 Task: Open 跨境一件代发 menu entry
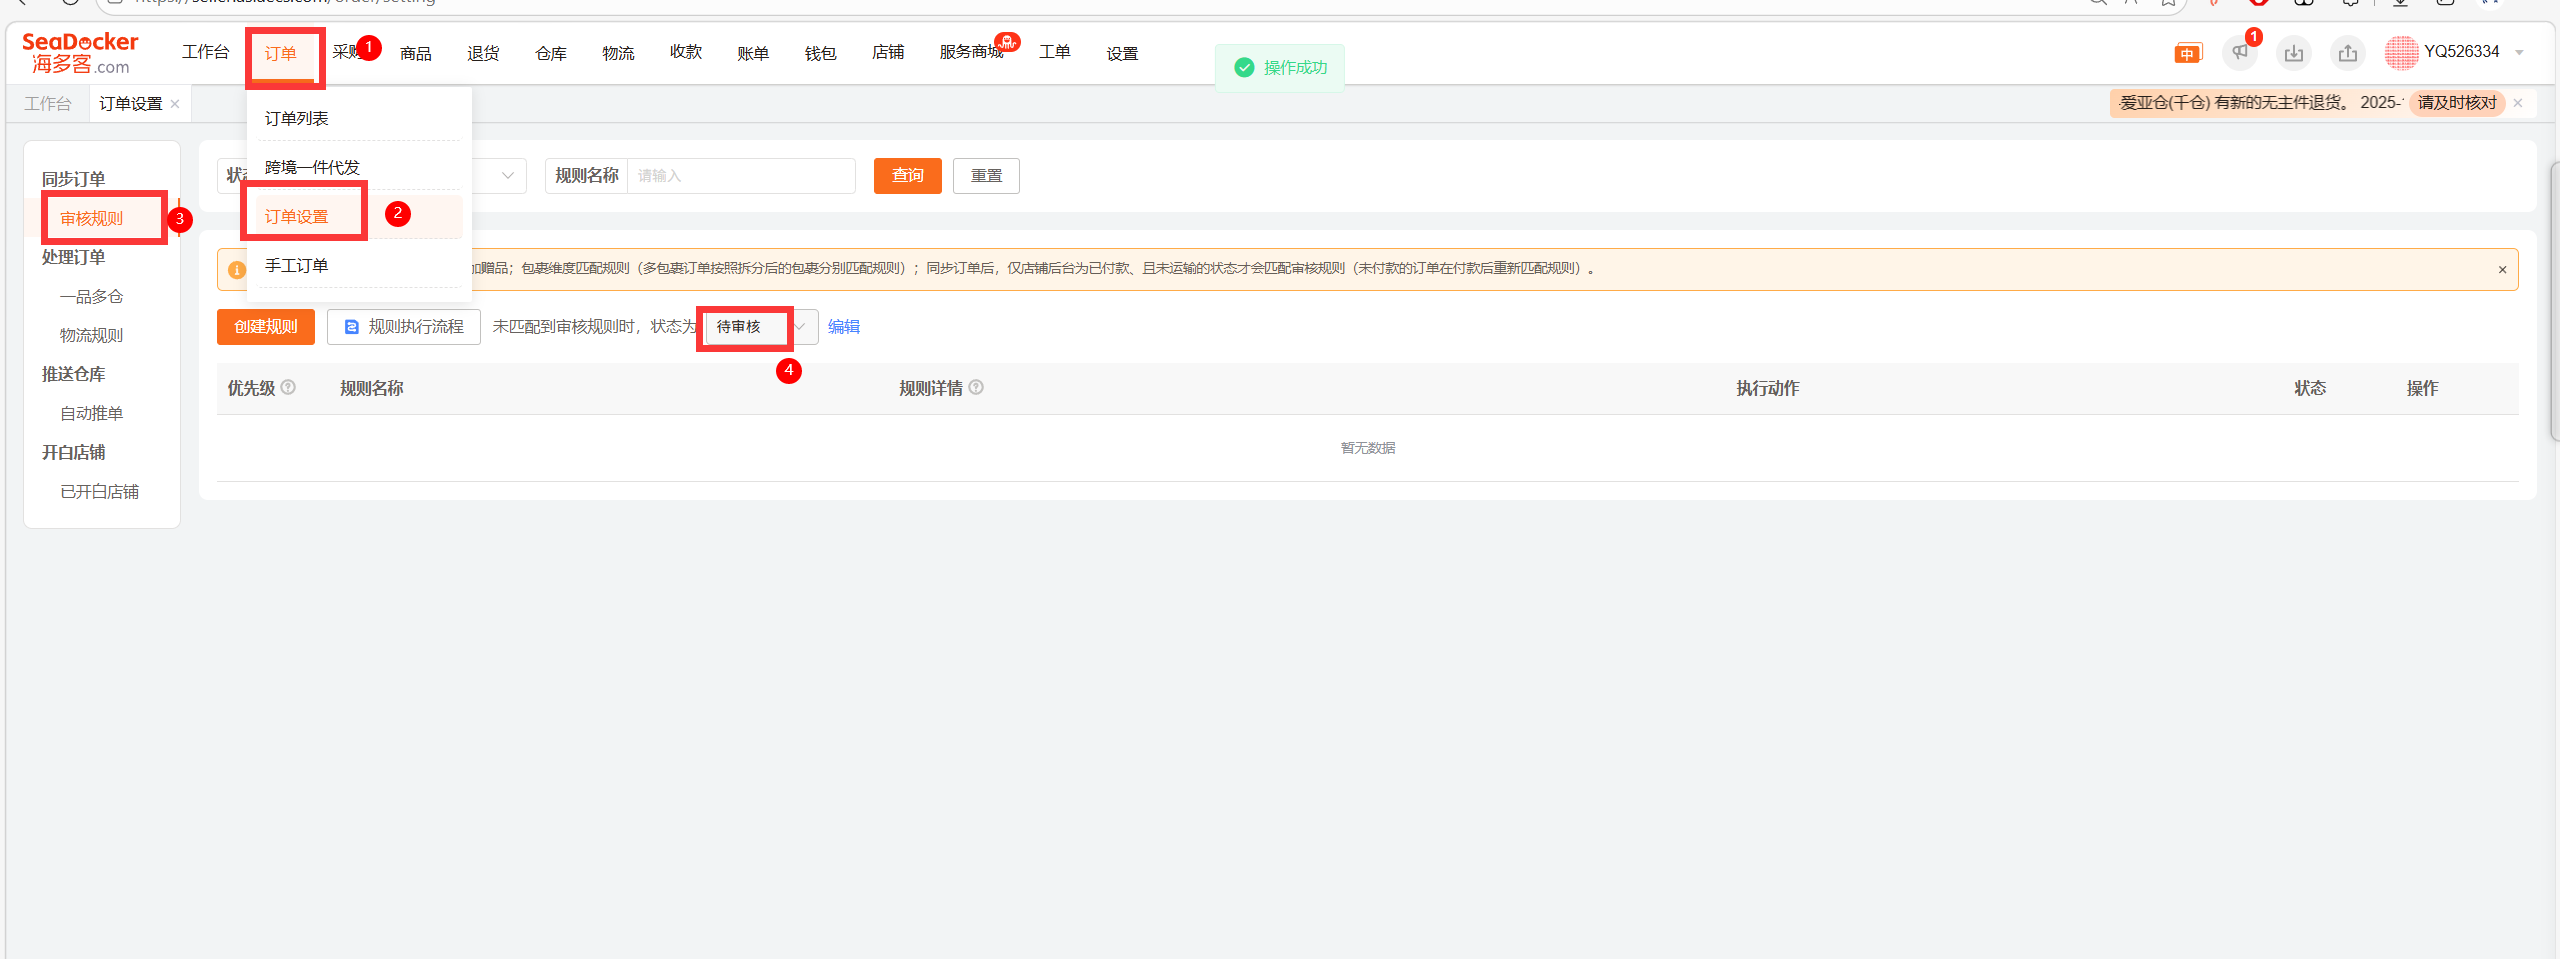point(312,168)
